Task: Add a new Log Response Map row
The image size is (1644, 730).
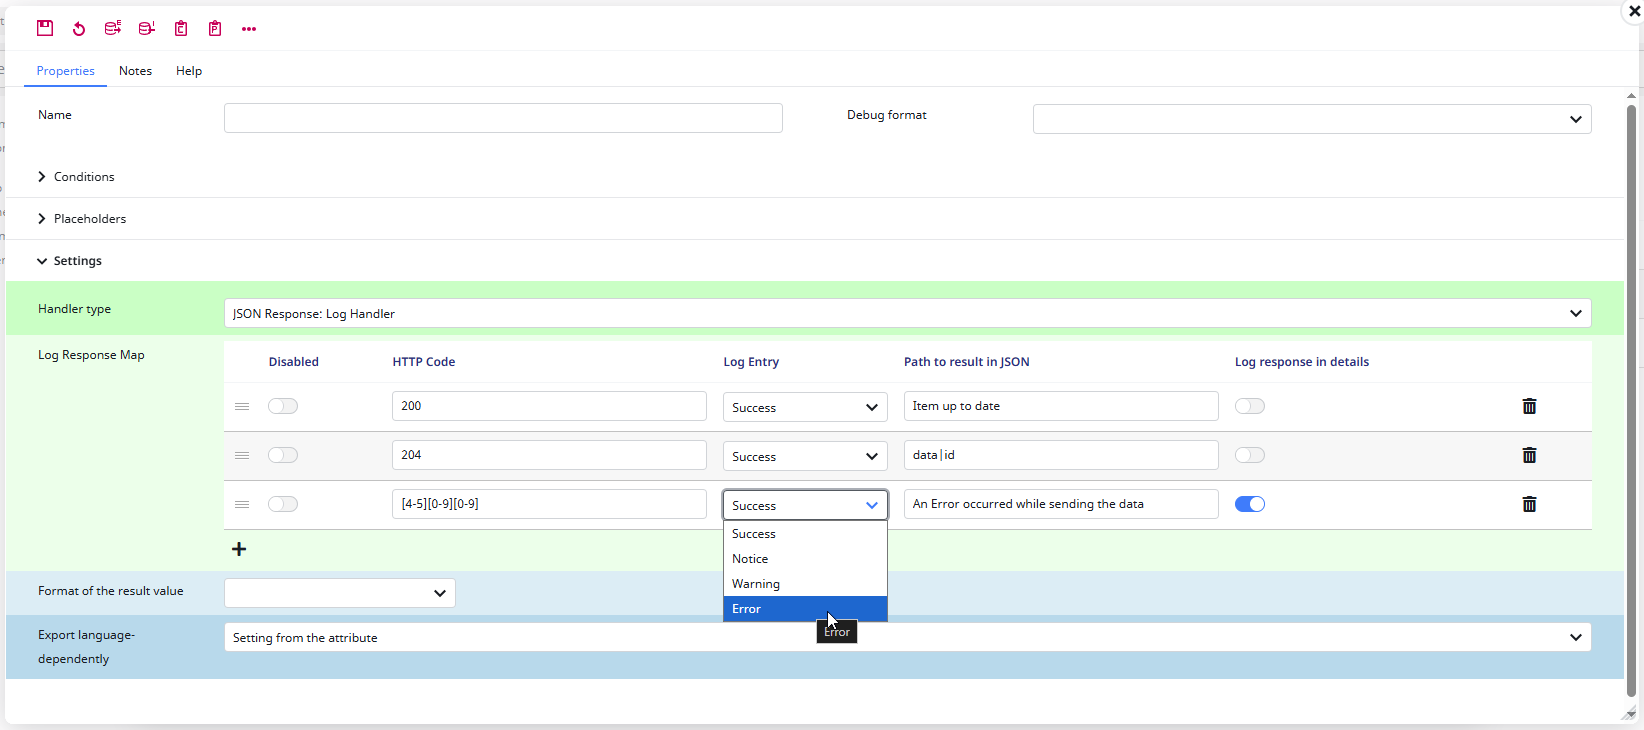Action: 239,549
